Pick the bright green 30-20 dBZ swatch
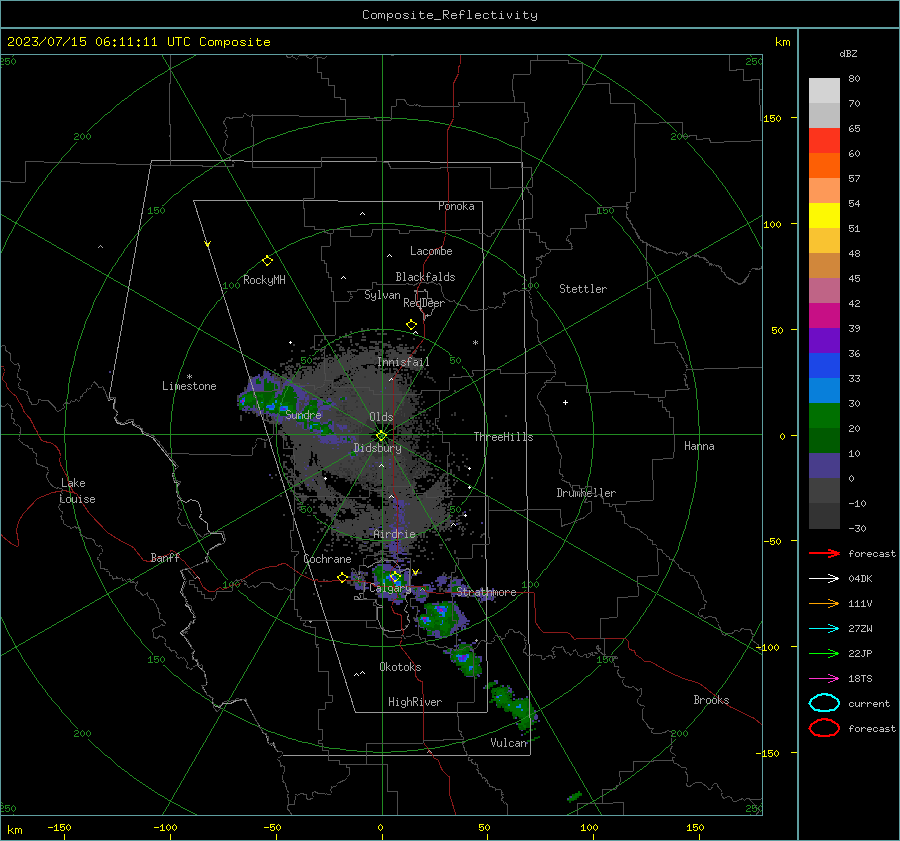The height and width of the screenshot is (841, 900). pyautogui.click(x=824, y=416)
